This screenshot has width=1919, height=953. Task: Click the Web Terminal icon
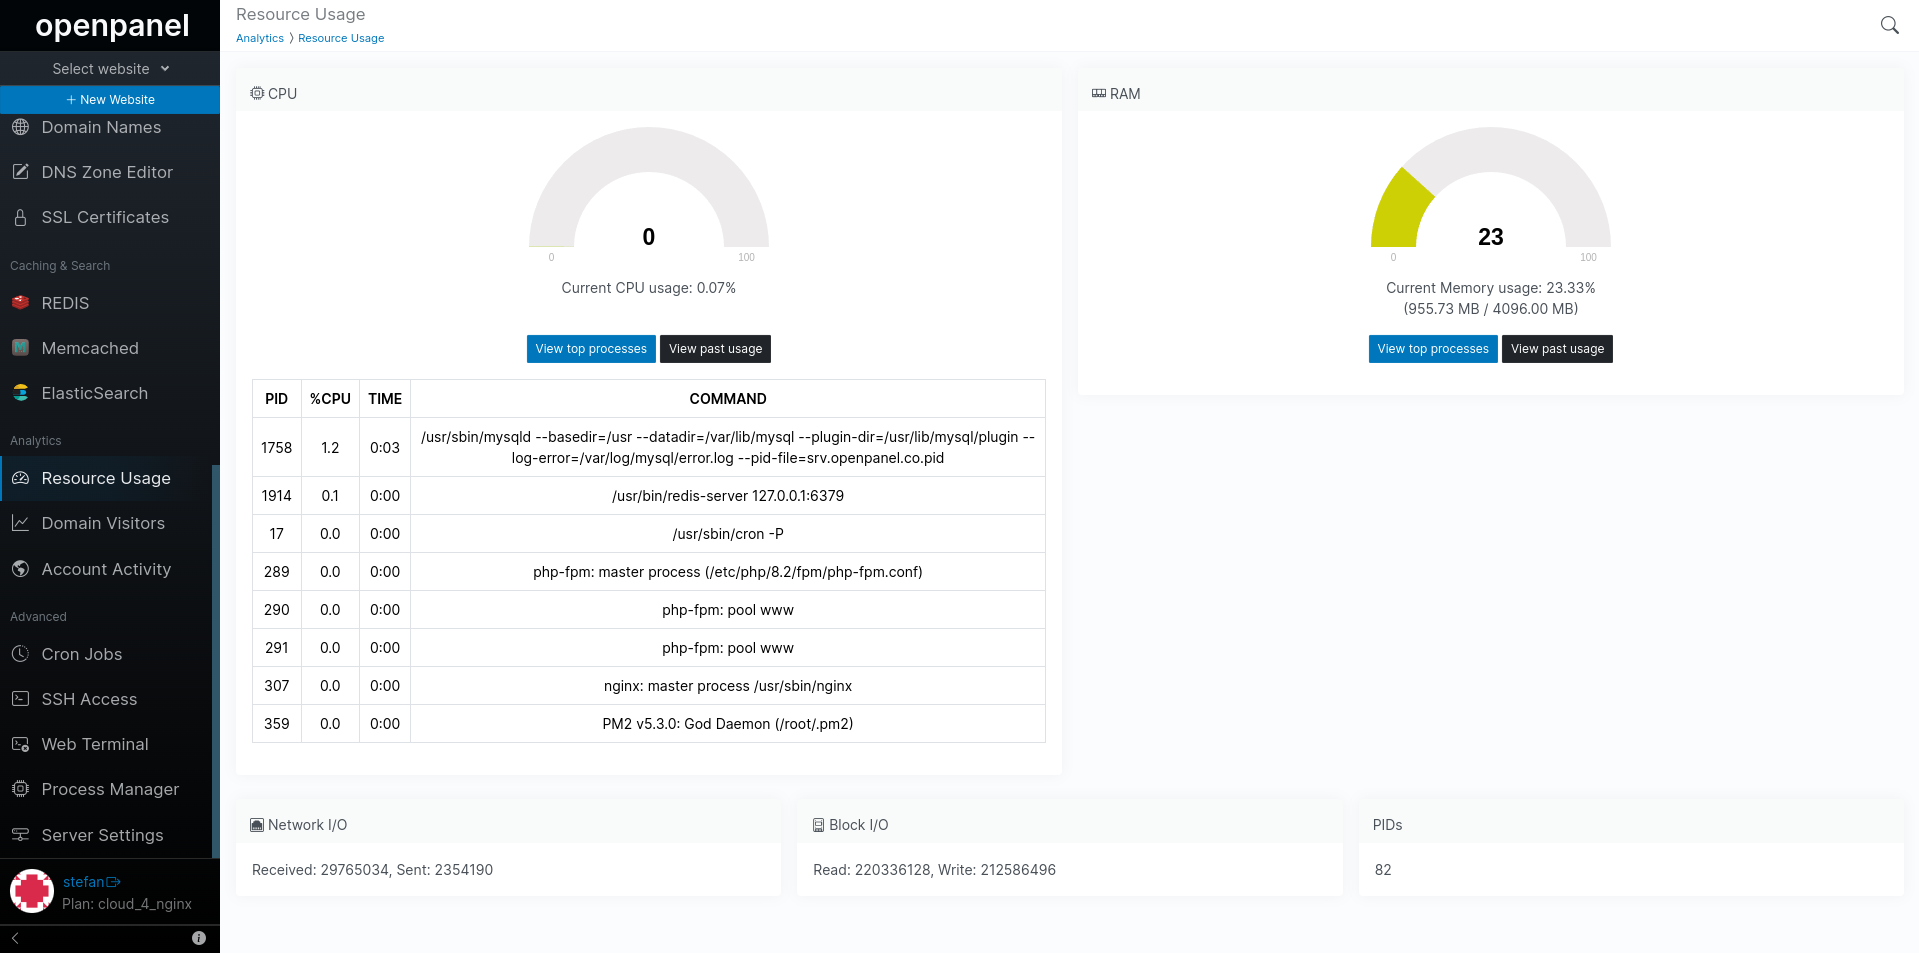[x=20, y=744]
